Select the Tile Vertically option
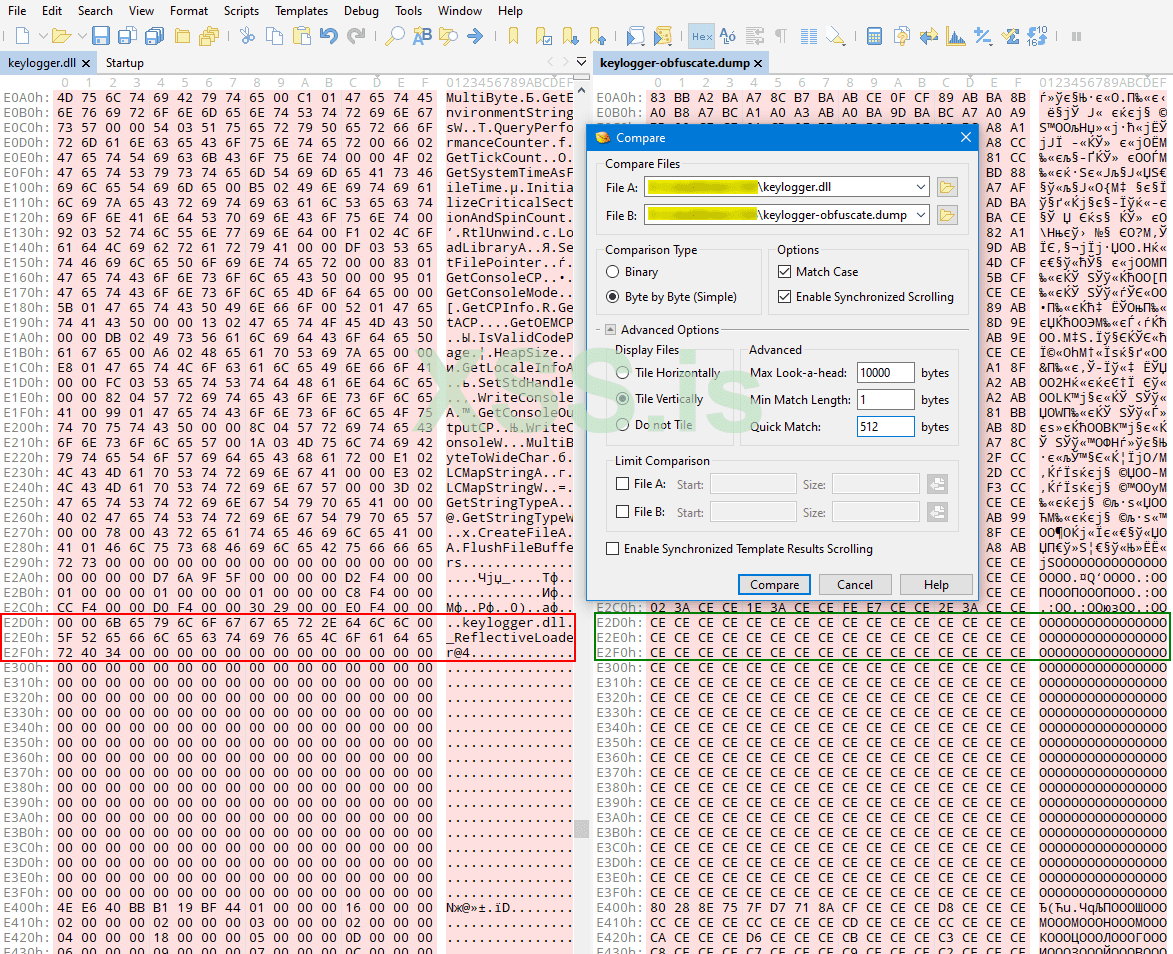1173x954 pixels. point(622,399)
